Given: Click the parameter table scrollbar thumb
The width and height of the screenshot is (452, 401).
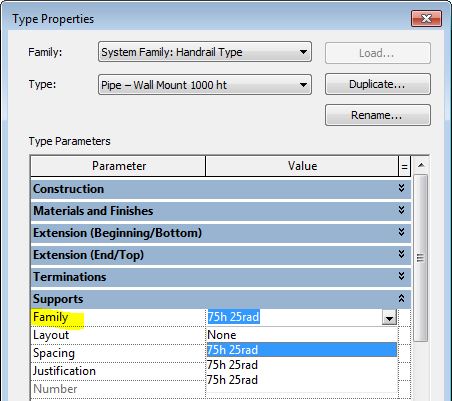Looking at the screenshot, I should pos(421,258).
